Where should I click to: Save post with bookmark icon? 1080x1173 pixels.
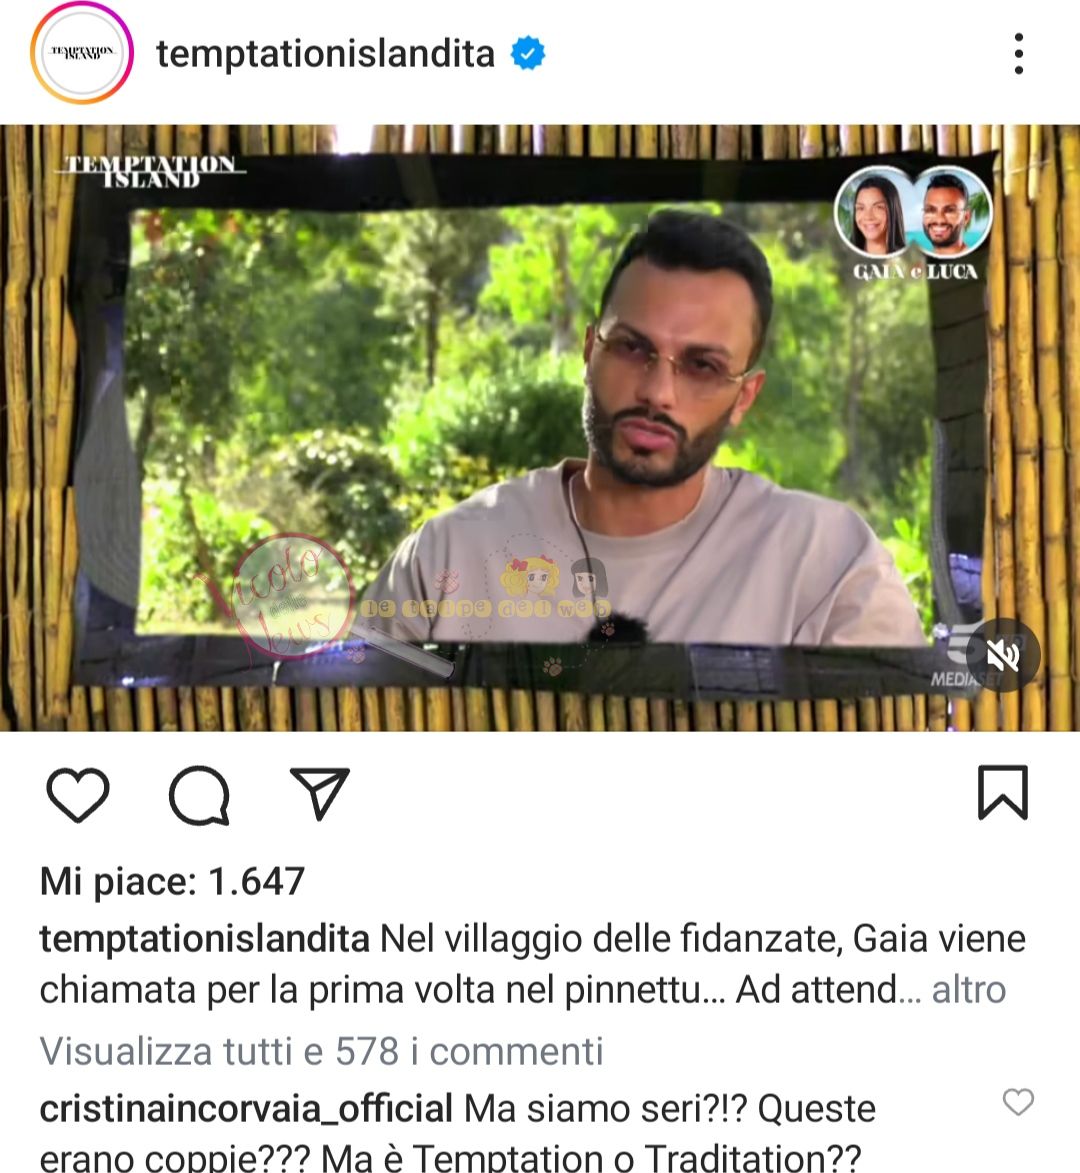pos(1003,792)
